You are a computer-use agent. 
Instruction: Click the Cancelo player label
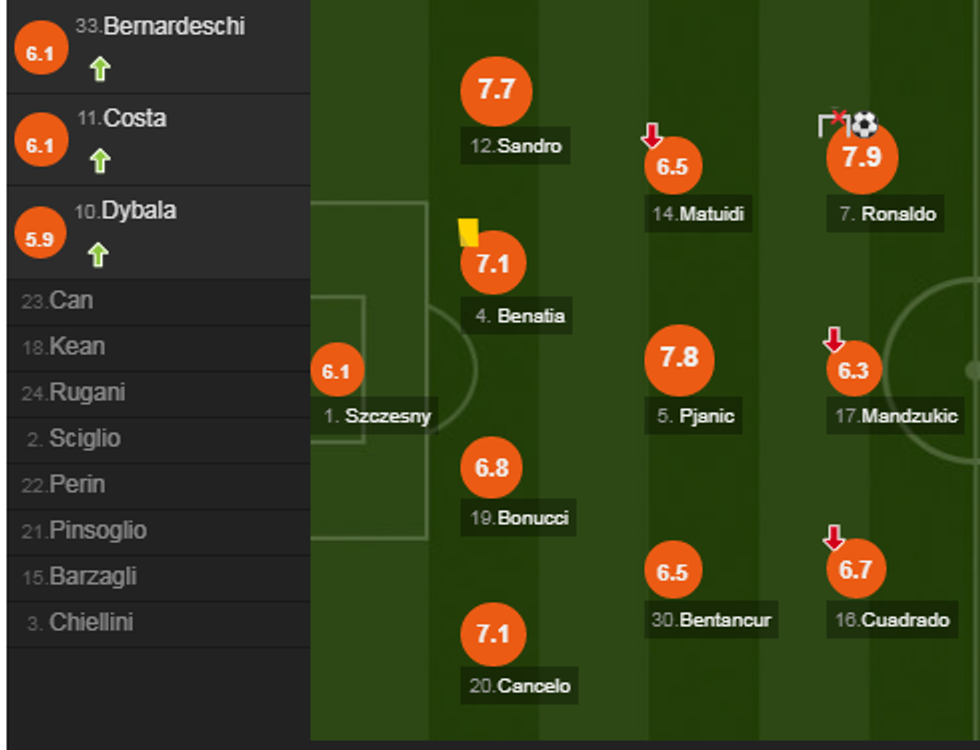(x=520, y=686)
